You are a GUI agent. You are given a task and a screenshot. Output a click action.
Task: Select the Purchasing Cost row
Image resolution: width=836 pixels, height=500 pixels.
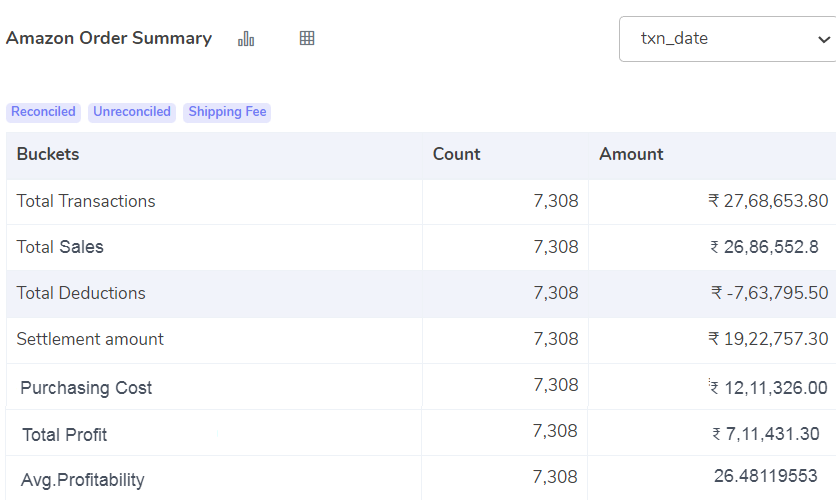[x=421, y=386]
